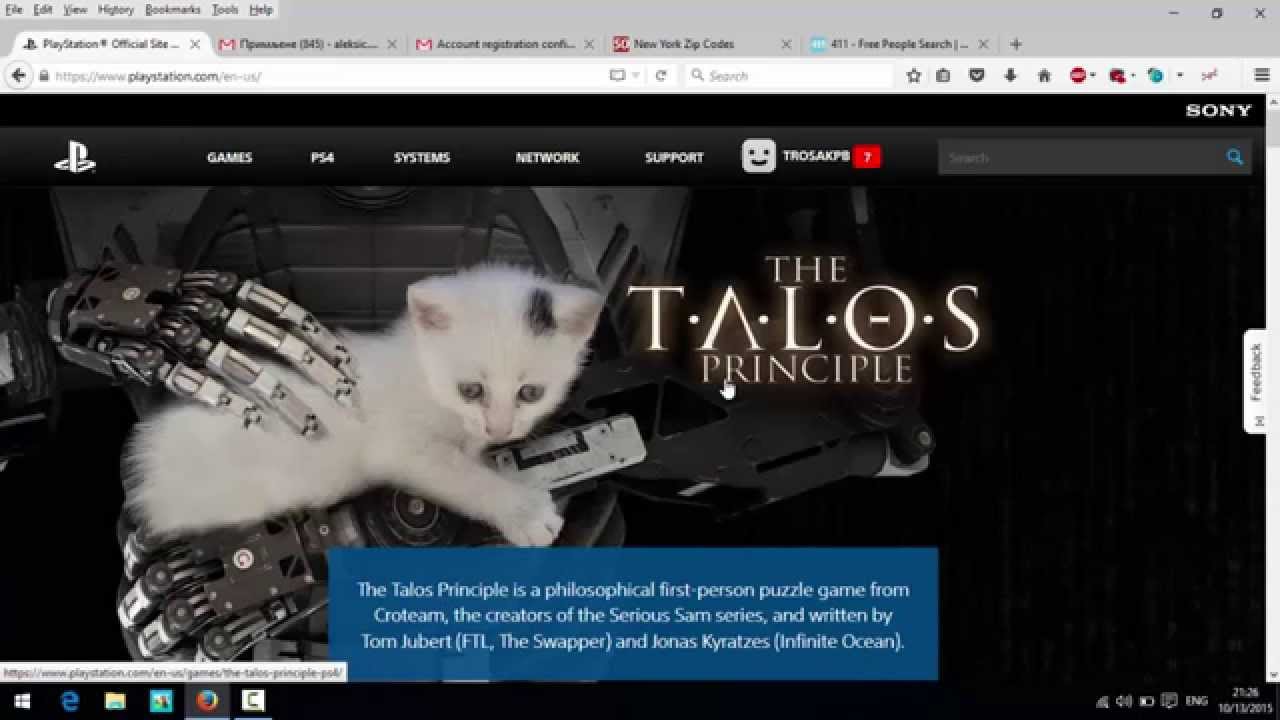
Task: Click the SONY logo link
Action: [x=1219, y=111]
